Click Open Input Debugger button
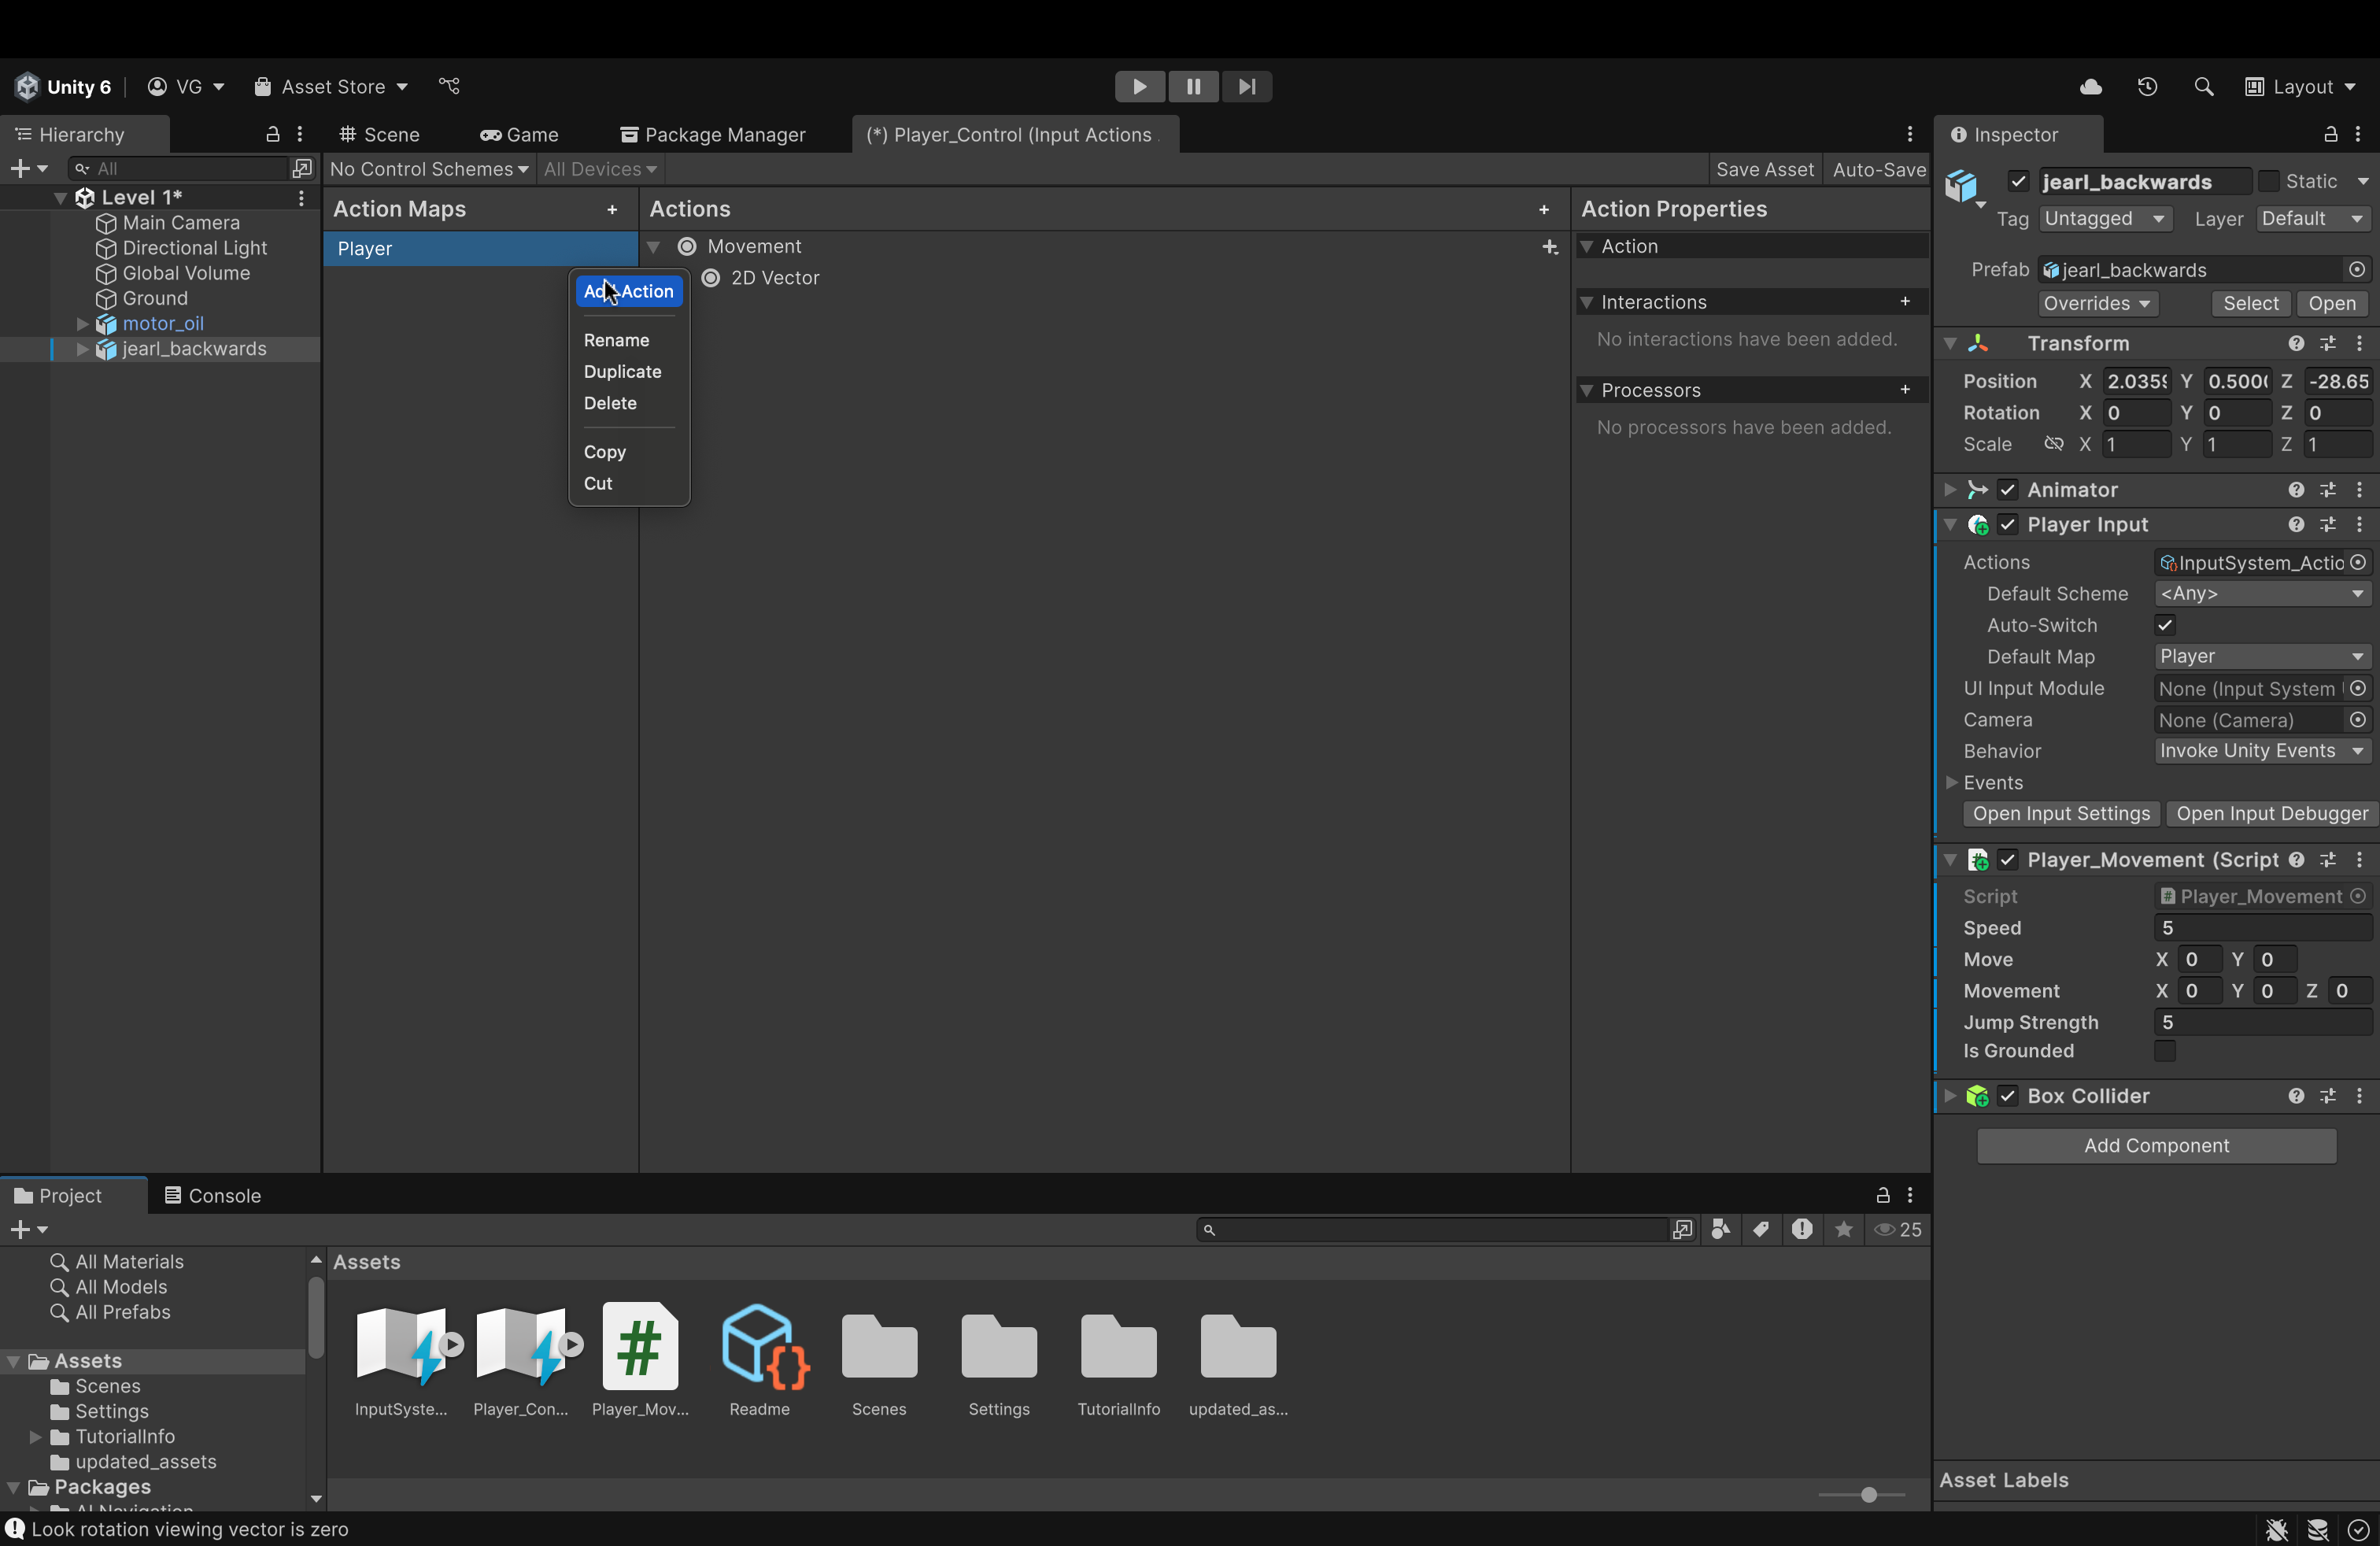This screenshot has height=1546, width=2380. tap(2272, 813)
